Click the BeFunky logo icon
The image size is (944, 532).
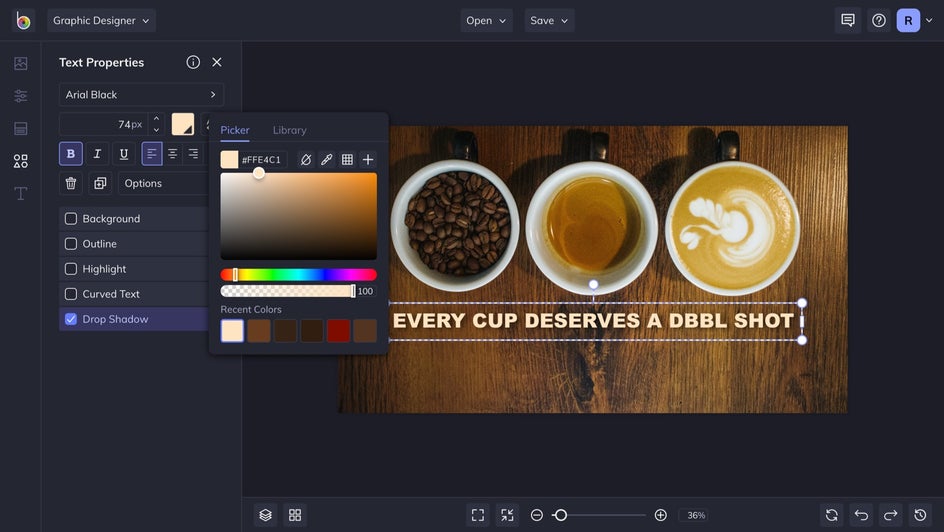(23, 20)
